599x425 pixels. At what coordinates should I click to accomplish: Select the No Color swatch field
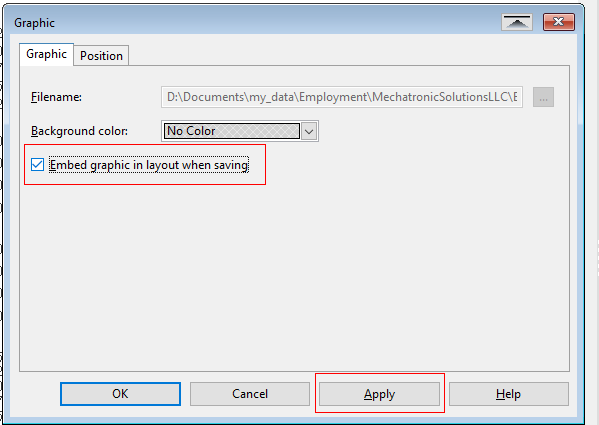(x=232, y=131)
